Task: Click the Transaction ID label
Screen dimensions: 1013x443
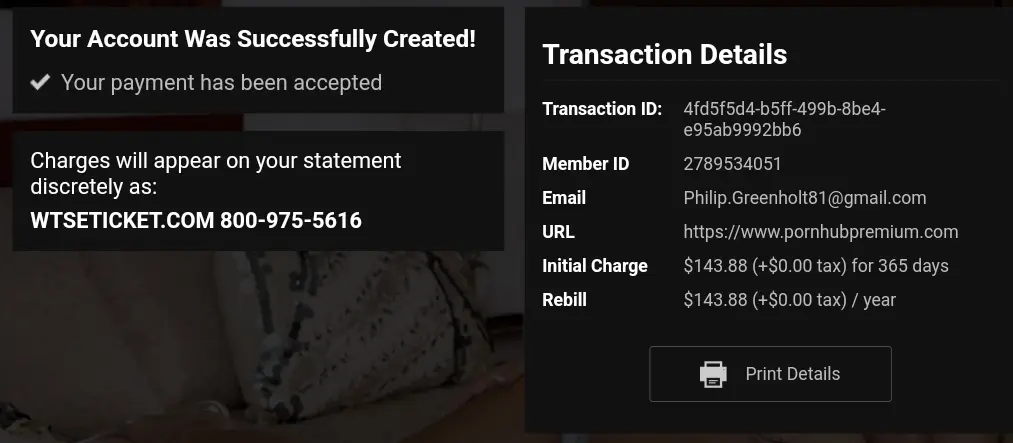Action: (602, 109)
